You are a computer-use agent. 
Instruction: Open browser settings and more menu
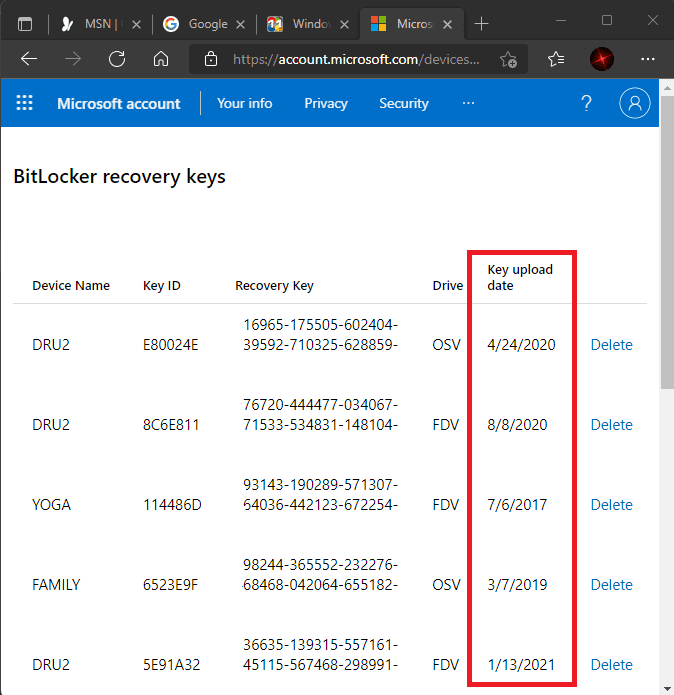[x=648, y=59]
